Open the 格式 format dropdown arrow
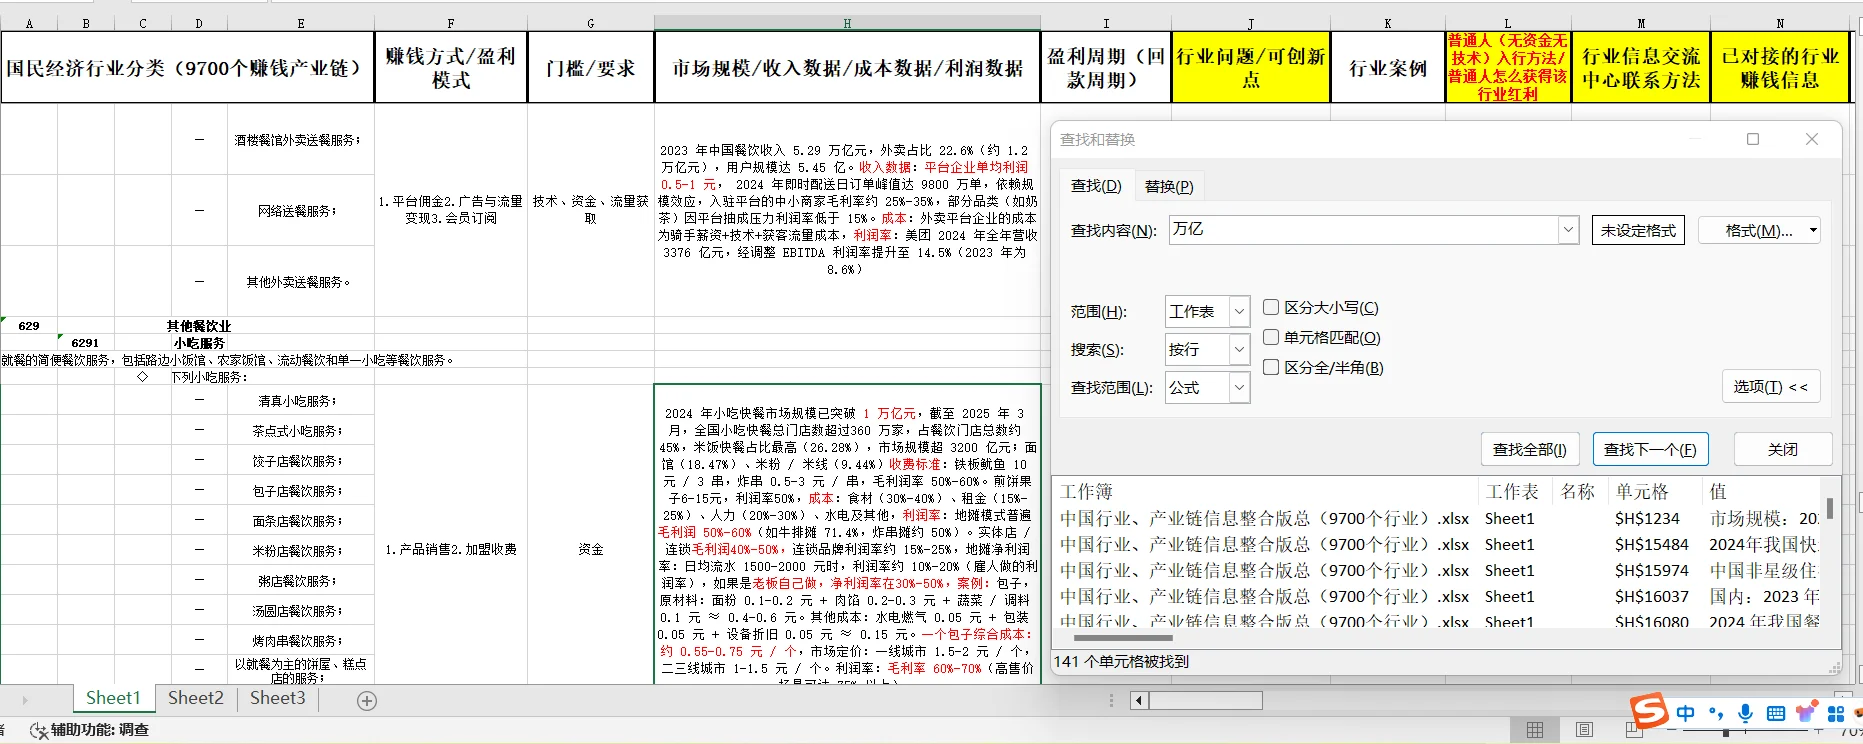 click(1813, 230)
